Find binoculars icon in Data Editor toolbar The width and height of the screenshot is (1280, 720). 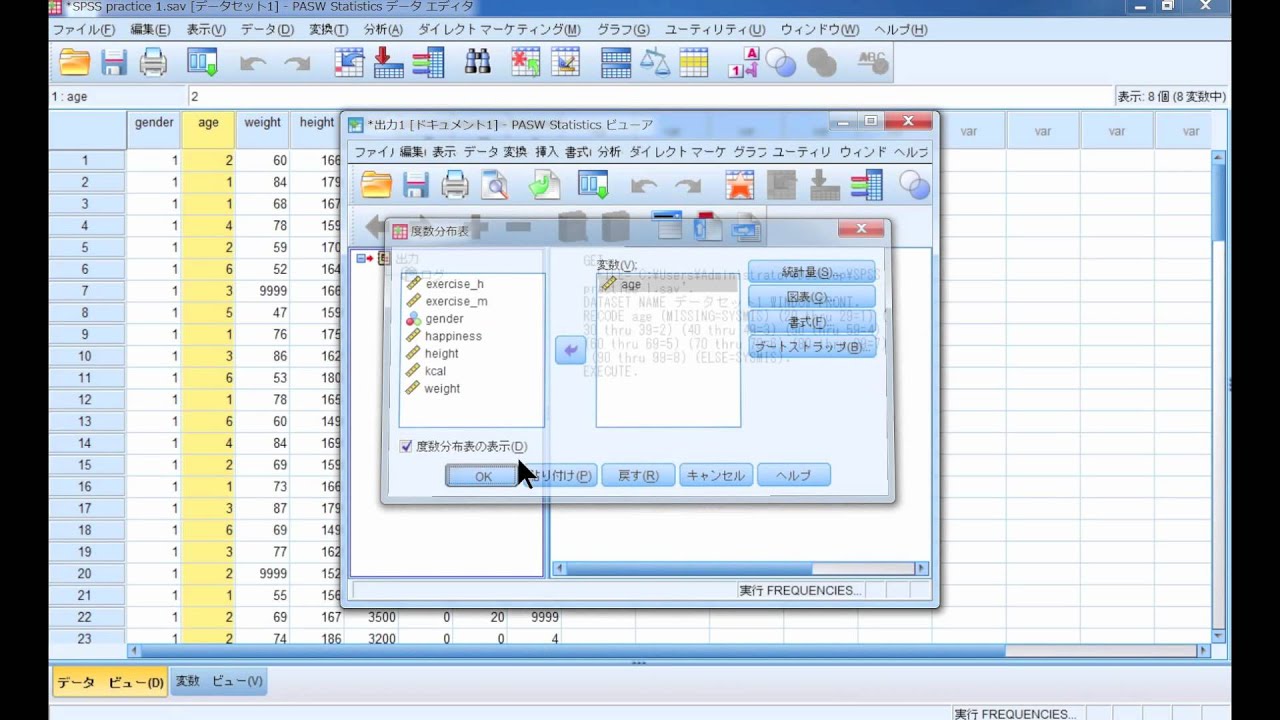(x=478, y=63)
